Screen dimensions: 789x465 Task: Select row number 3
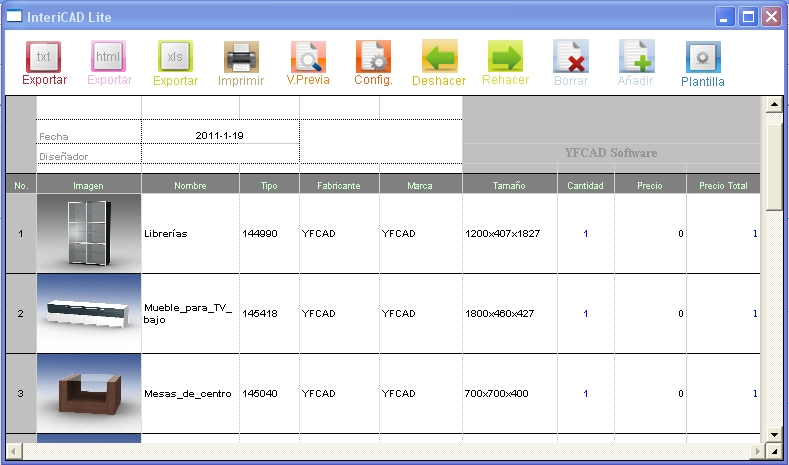pyautogui.click(x=21, y=394)
